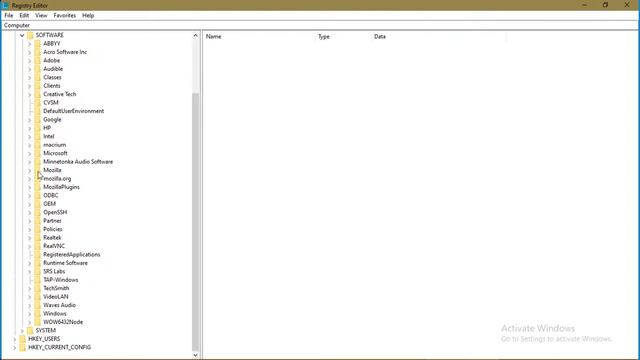Click the SRS Labs folder icon
The height and width of the screenshot is (360, 640).
(38, 271)
